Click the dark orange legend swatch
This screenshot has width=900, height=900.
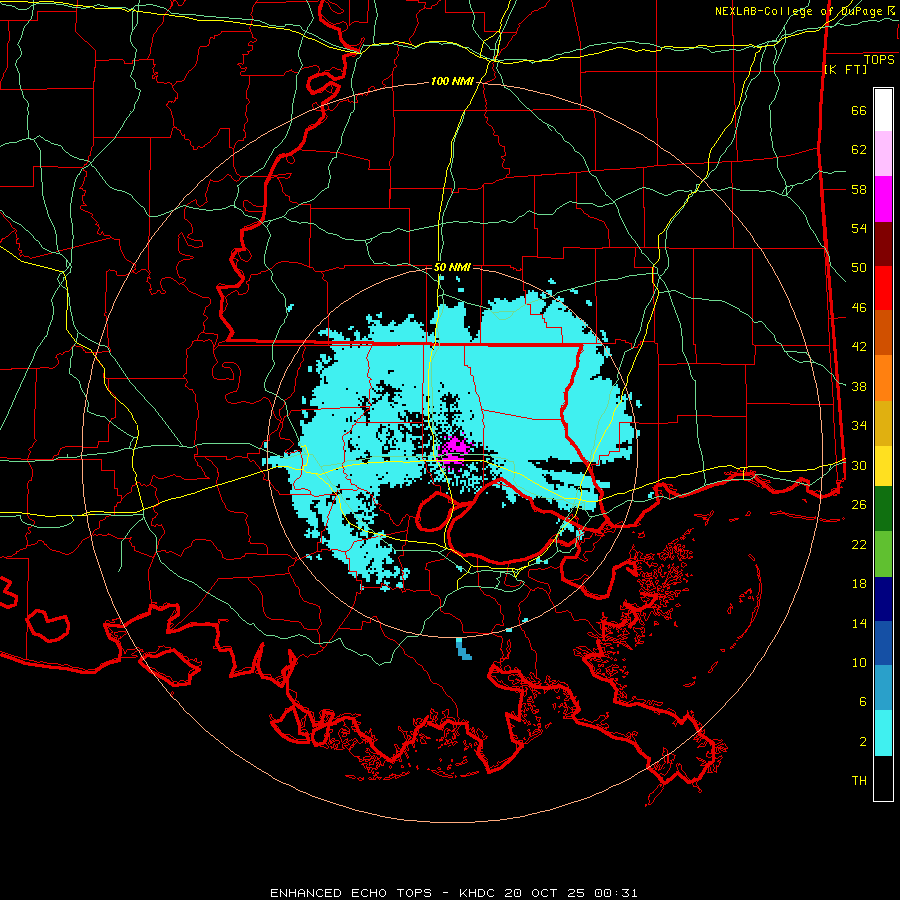pos(883,333)
